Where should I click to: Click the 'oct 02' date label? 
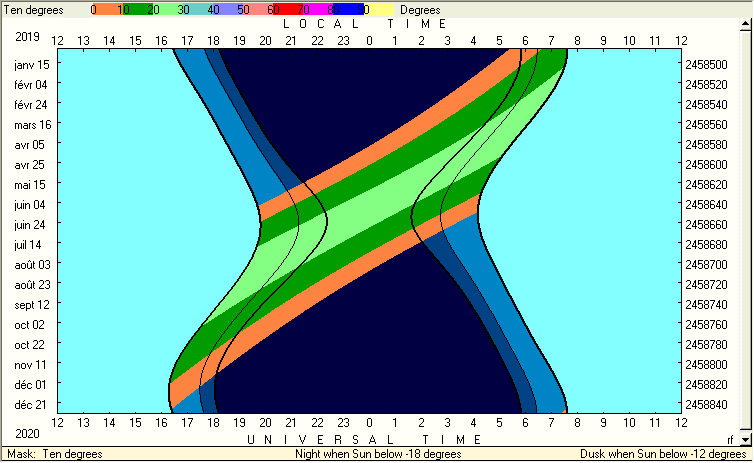point(29,325)
